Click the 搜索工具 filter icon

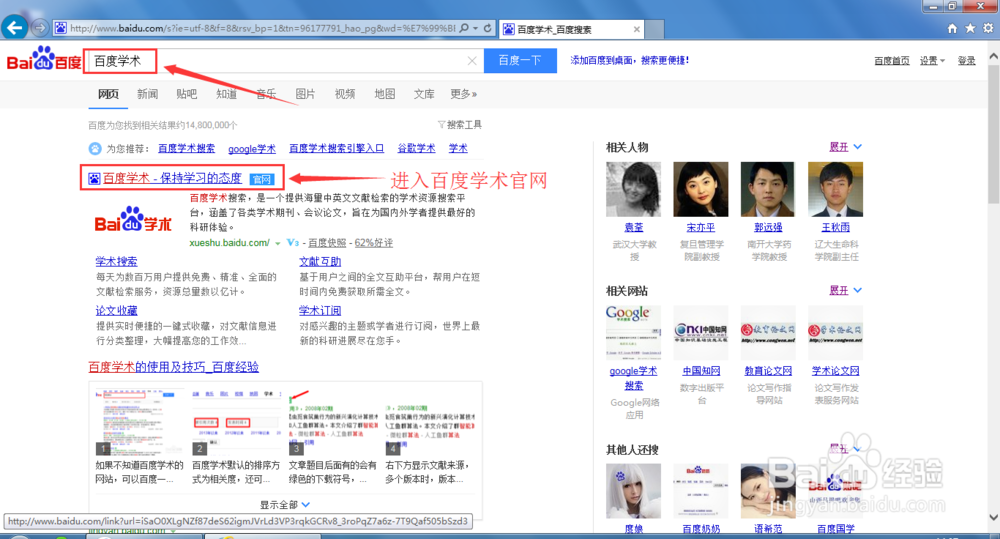pos(441,124)
